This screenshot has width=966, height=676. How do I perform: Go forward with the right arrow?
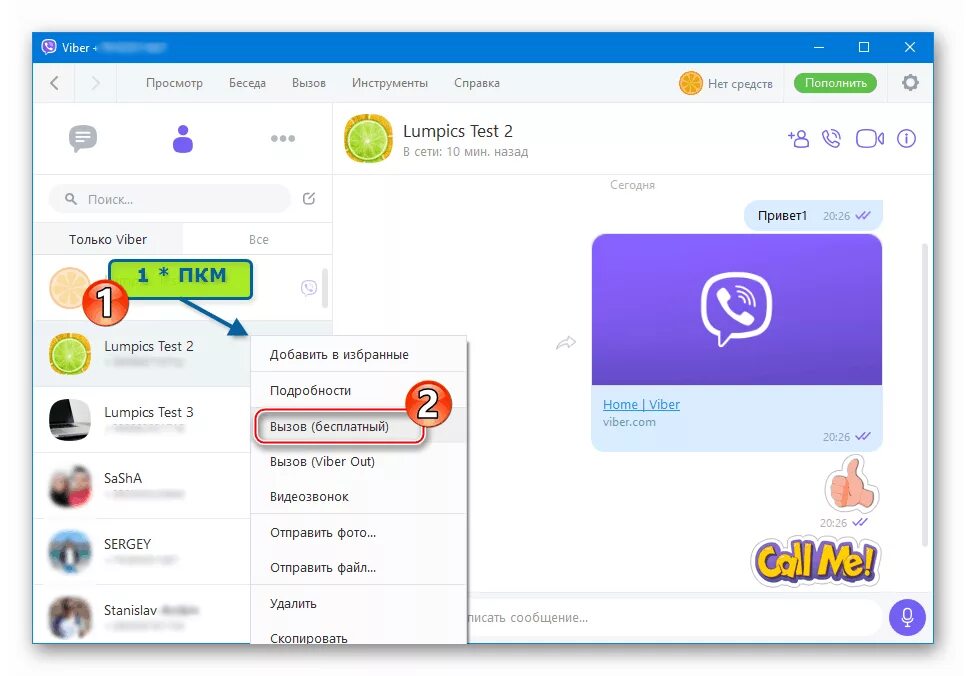(x=95, y=83)
